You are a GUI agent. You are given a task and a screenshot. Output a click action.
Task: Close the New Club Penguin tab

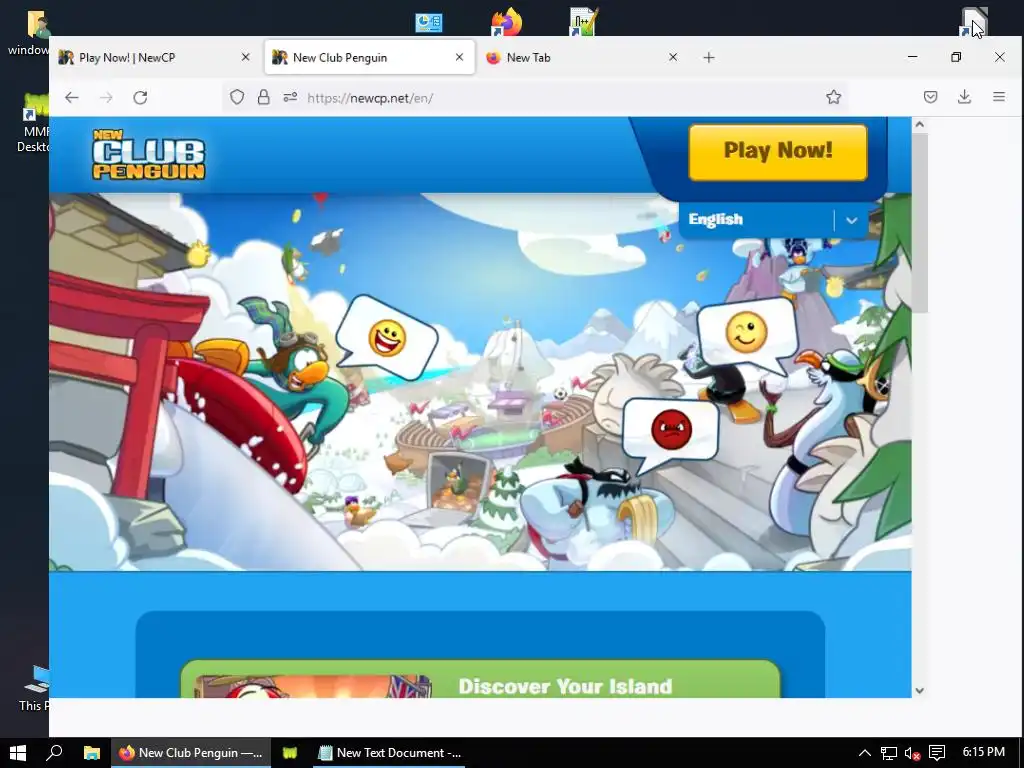(x=459, y=57)
